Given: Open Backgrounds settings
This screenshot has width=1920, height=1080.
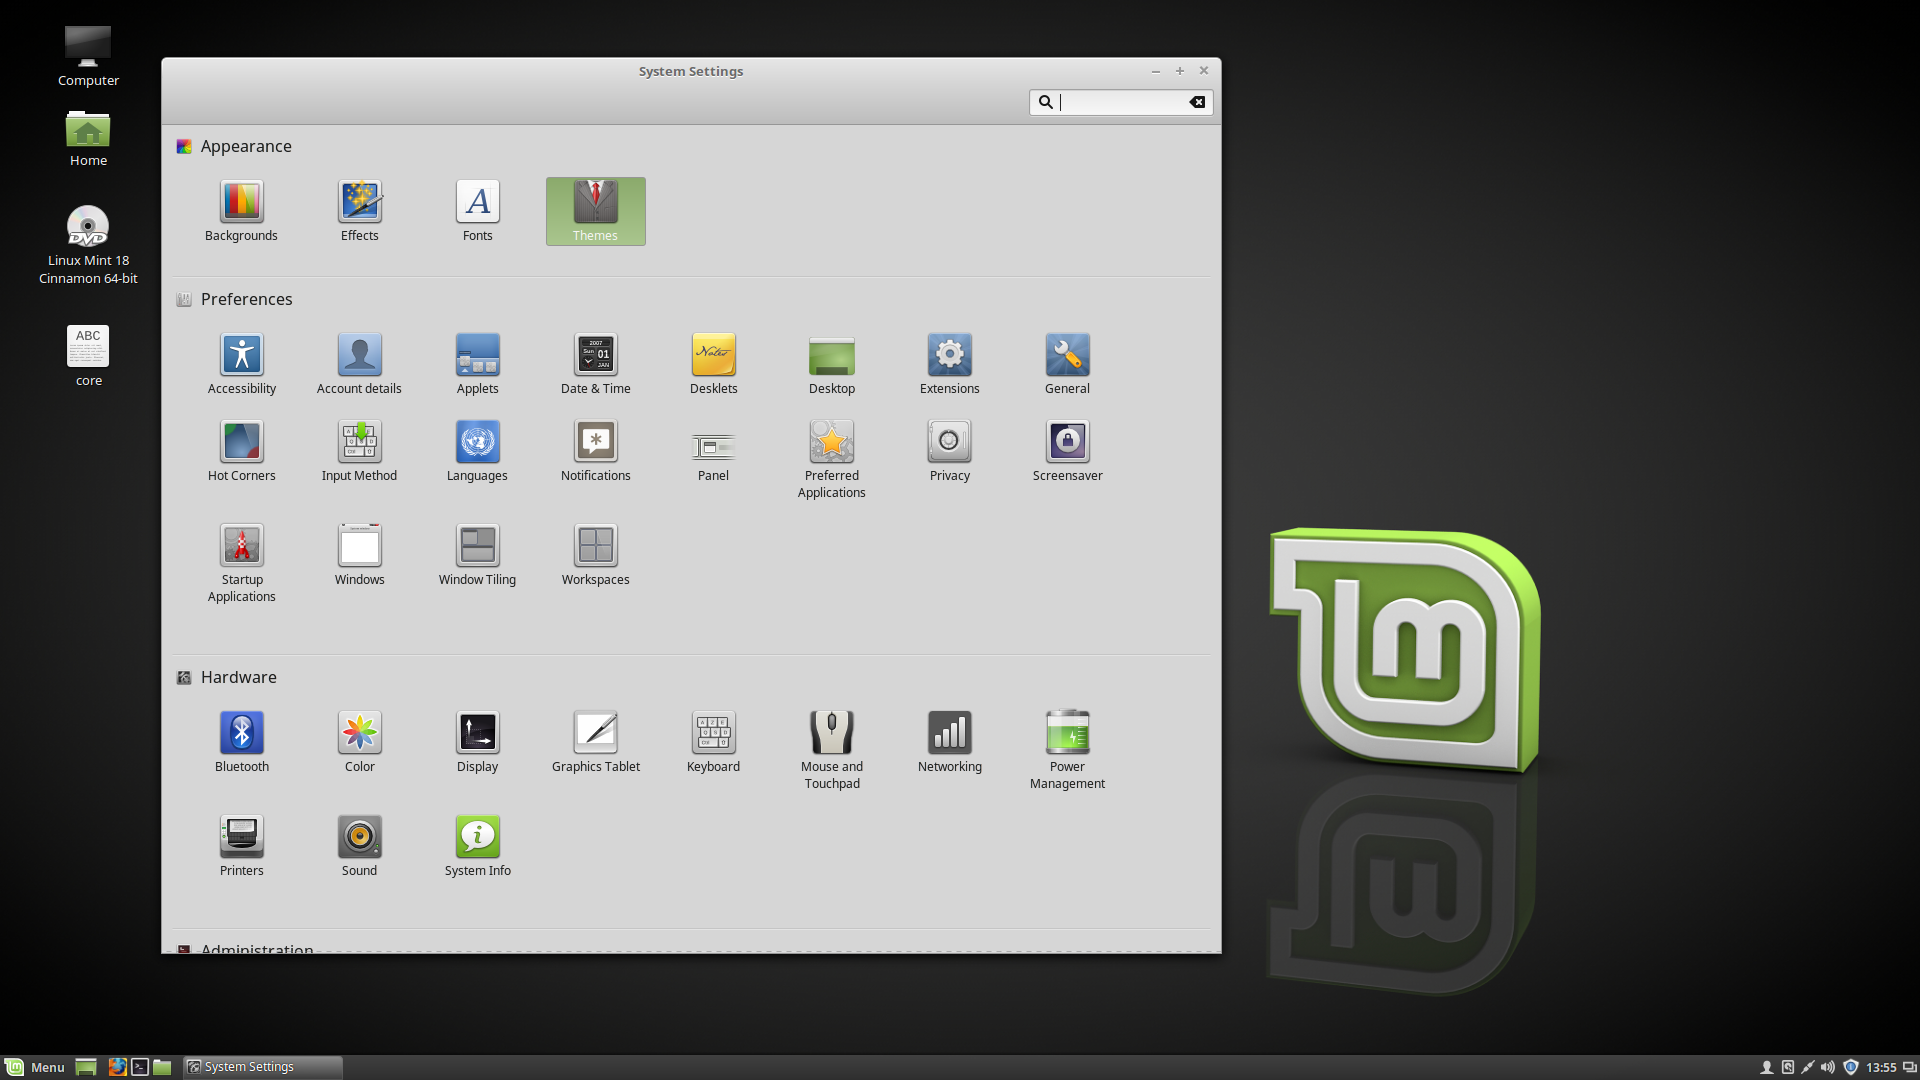Looking at the screenshot, I should tap(241, 211).
